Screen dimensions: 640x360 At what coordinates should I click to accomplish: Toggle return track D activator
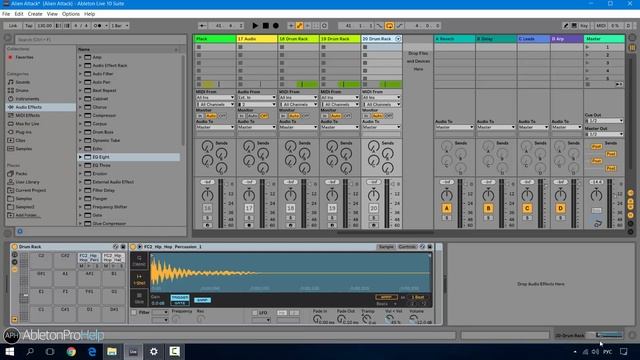point(560,209)
